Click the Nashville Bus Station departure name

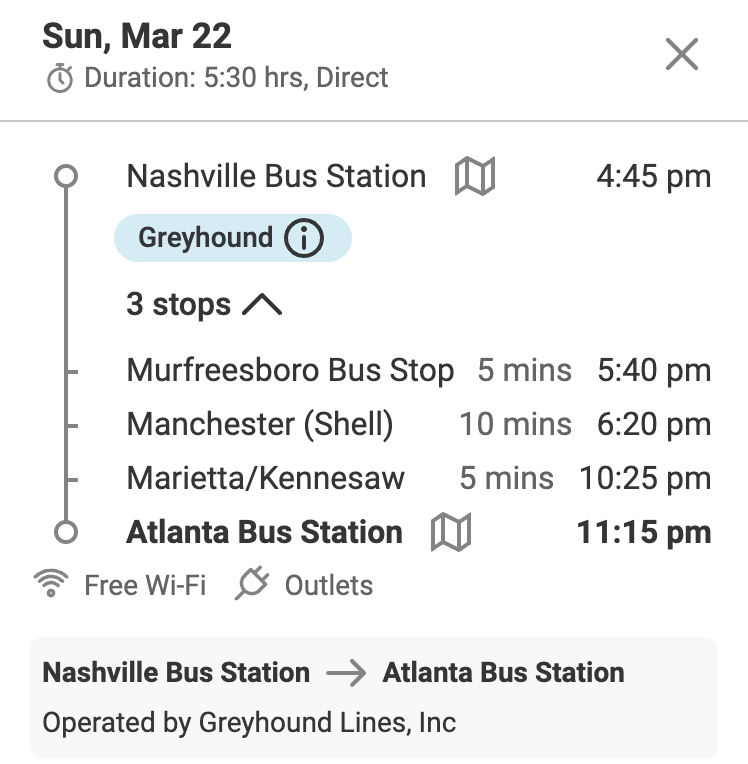coord(276,177)
